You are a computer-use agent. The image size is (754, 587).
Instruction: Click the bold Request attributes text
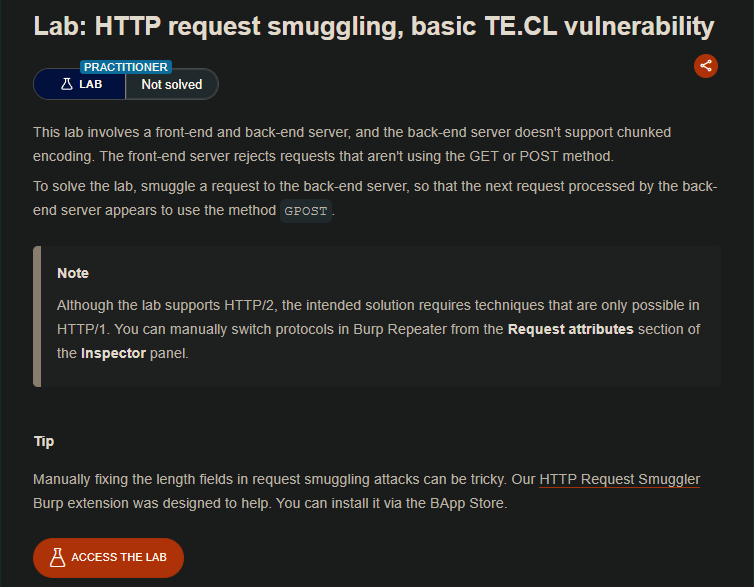[570, 329]
